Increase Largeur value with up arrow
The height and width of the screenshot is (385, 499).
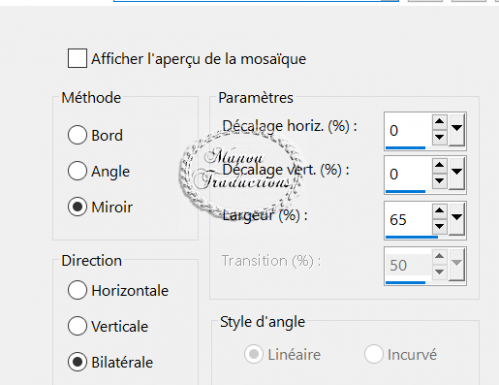point(439,211)
